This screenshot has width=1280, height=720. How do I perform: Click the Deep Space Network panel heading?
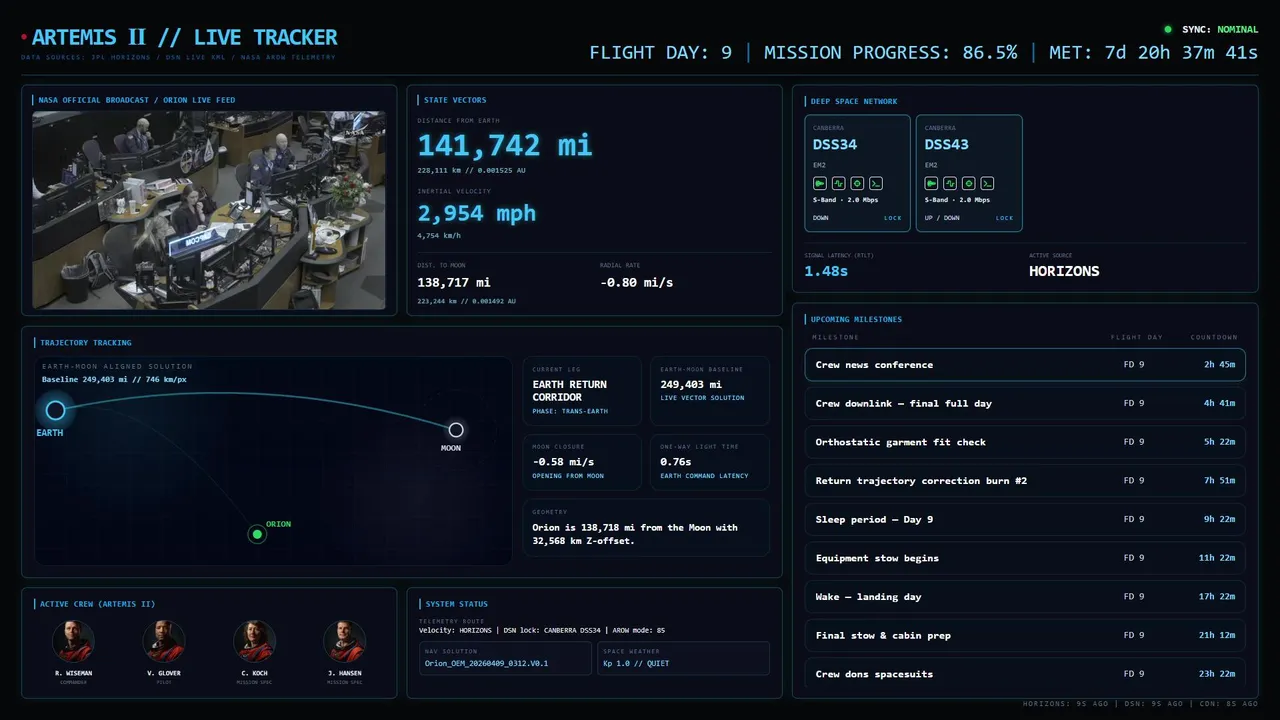coord(854,101)
